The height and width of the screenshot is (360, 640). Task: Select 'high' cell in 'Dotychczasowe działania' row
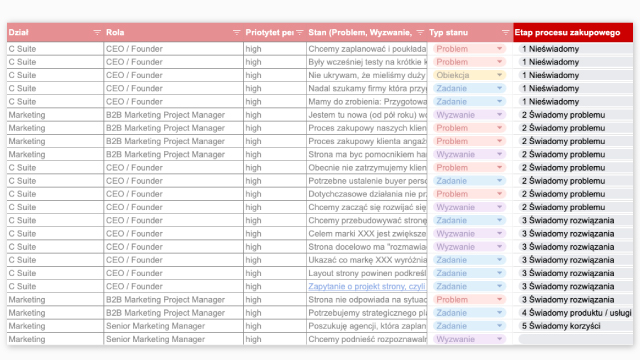coord(275,194)
